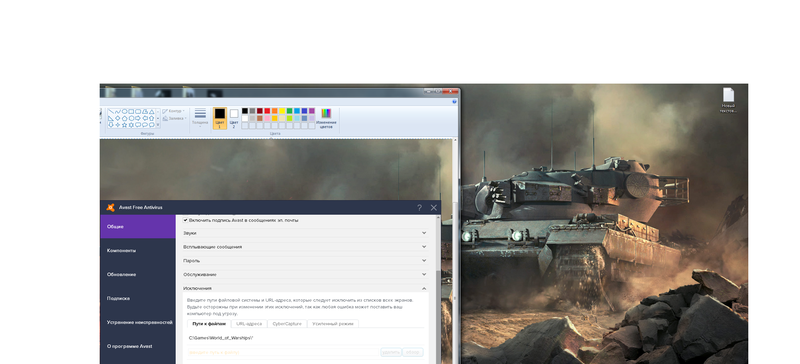Switch to the CyberCapture tab
The width and height of the screenshot is (800, 364).
288,324
